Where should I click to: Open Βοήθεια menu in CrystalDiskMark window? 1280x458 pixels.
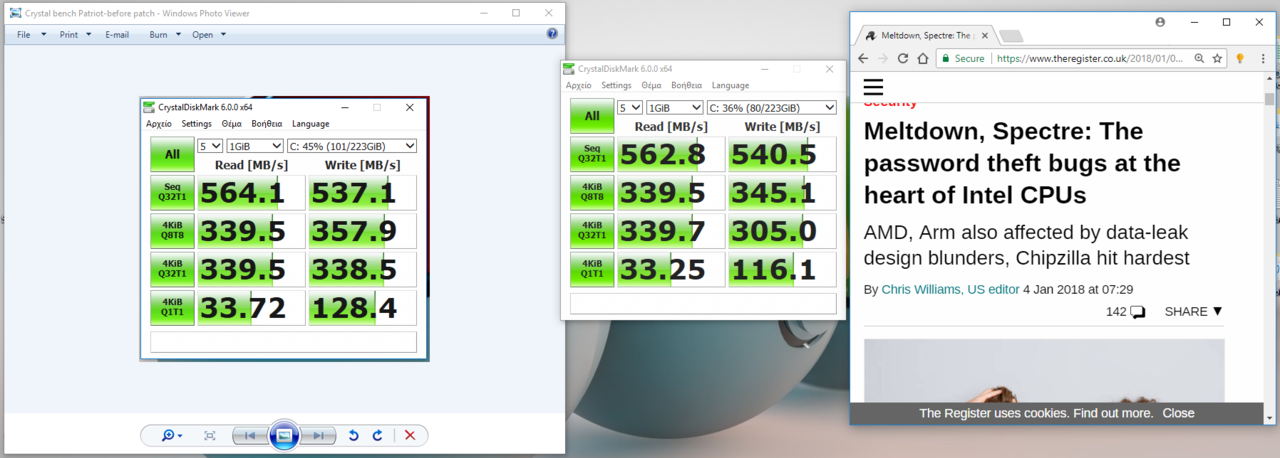click(686, 86)
